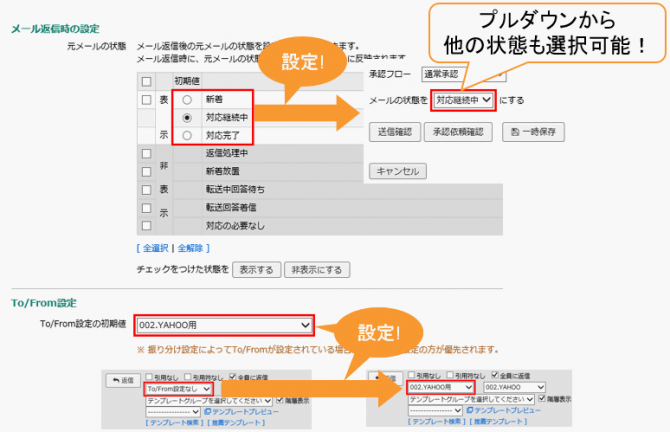Open the 承認フロー dropdown showing 通常承認
Image resolution: width=670 pixels, height=432 pixels.
click(x=463, y=75)
